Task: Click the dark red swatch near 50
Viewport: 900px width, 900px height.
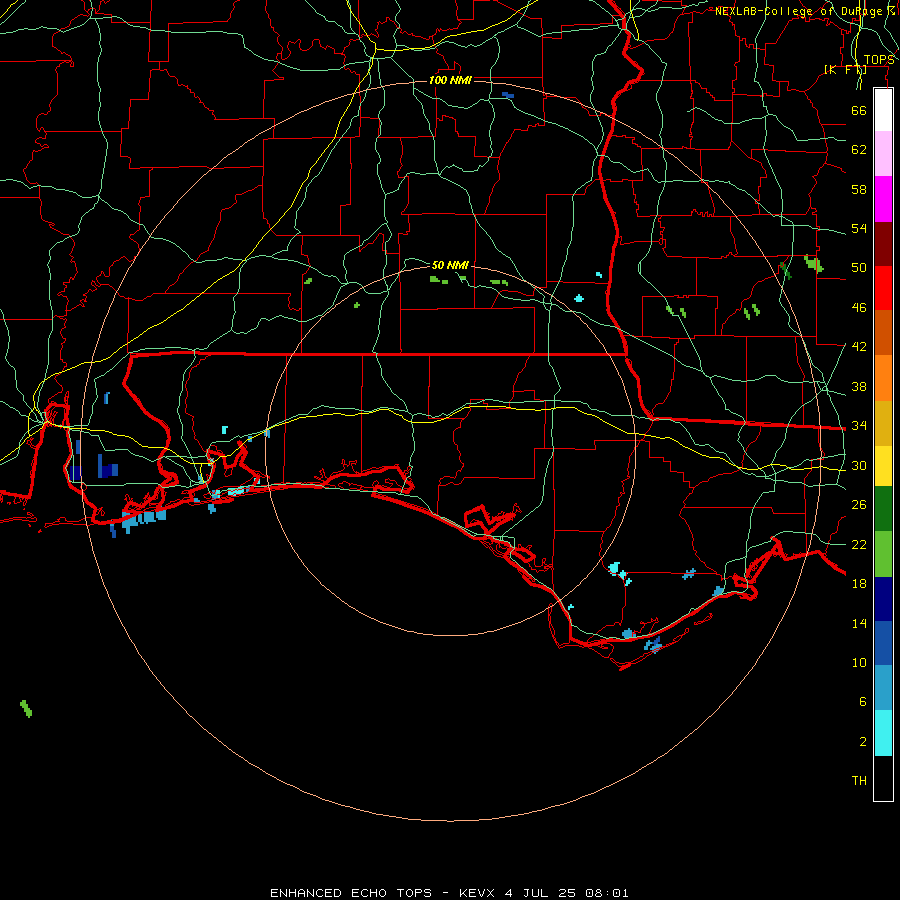Action: pos(883,244)
